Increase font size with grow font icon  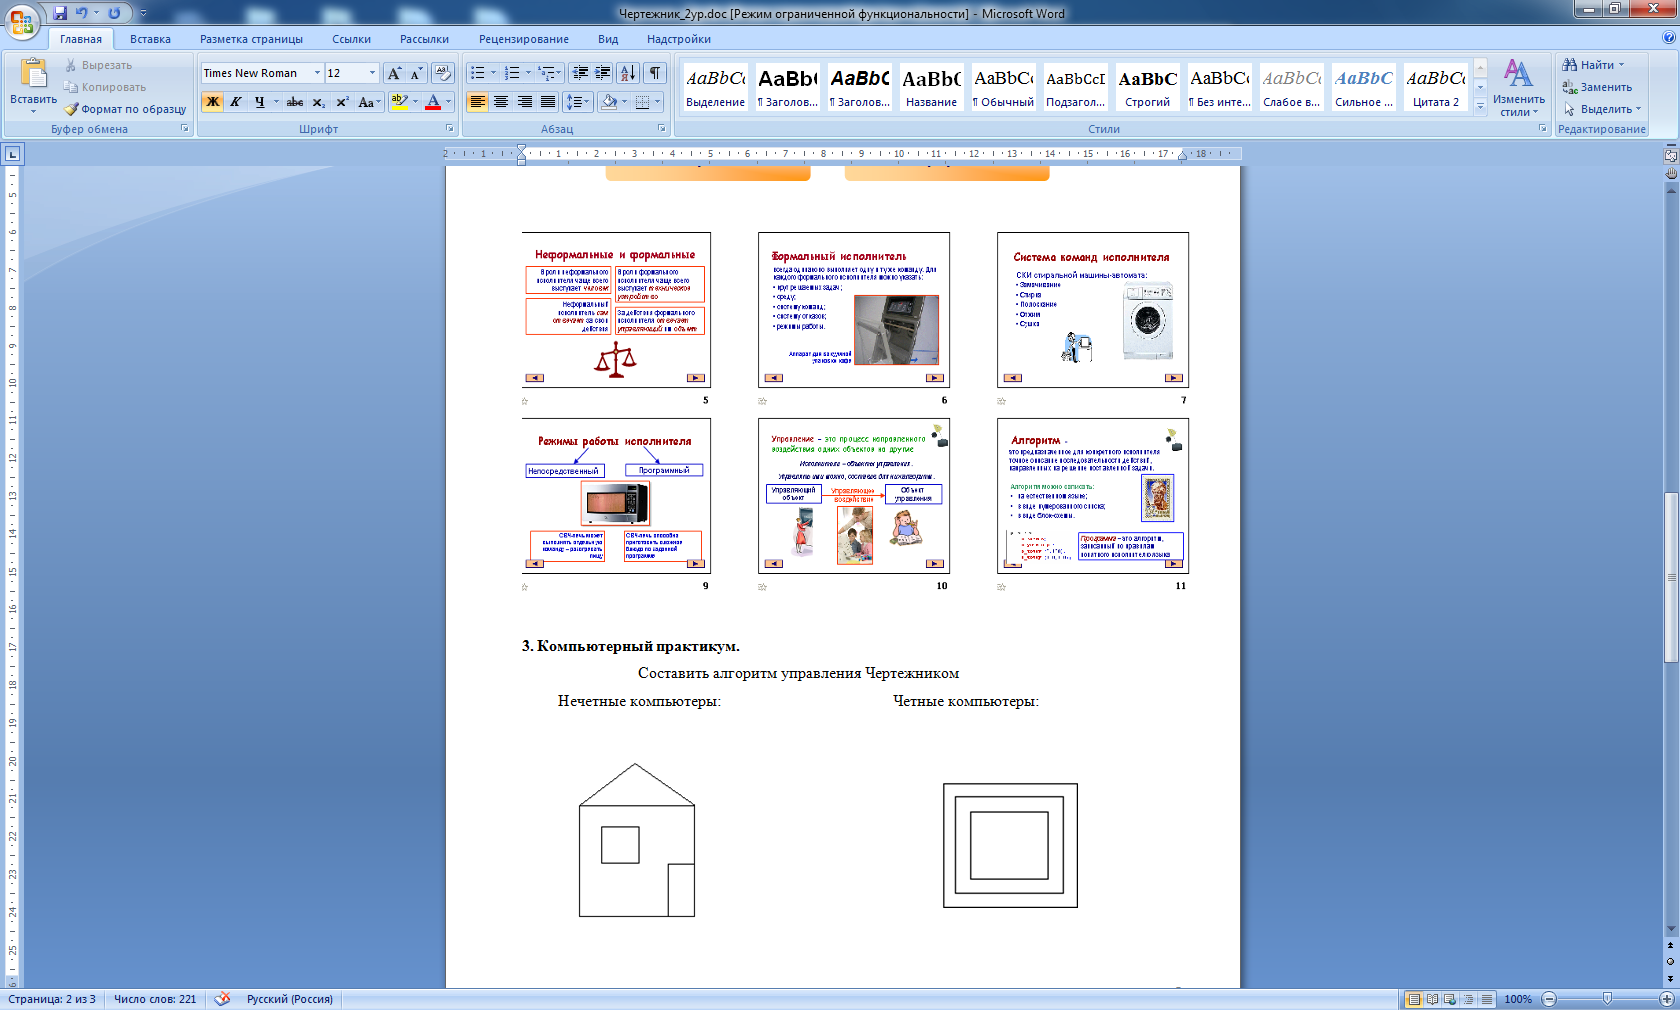pyautogui.click(x=394, y=73)
